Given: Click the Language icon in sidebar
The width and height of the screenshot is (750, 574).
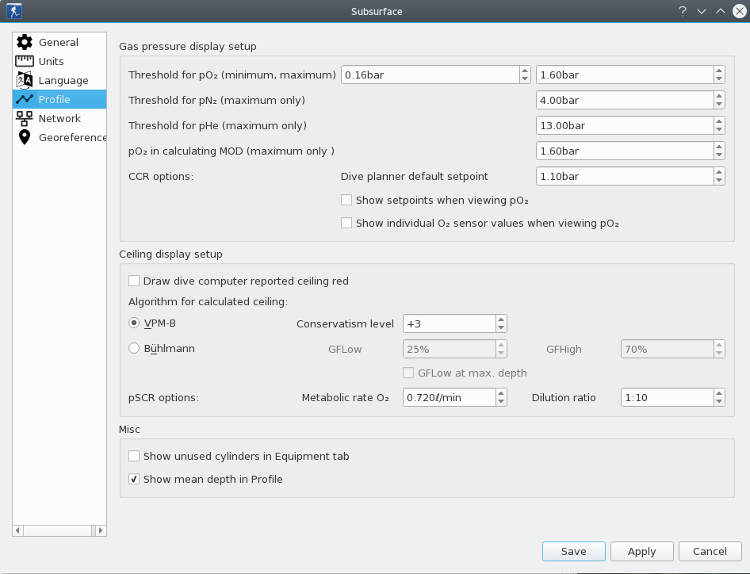Looking at the screenshot, I should pyautogui.click(x=24, y=81).
